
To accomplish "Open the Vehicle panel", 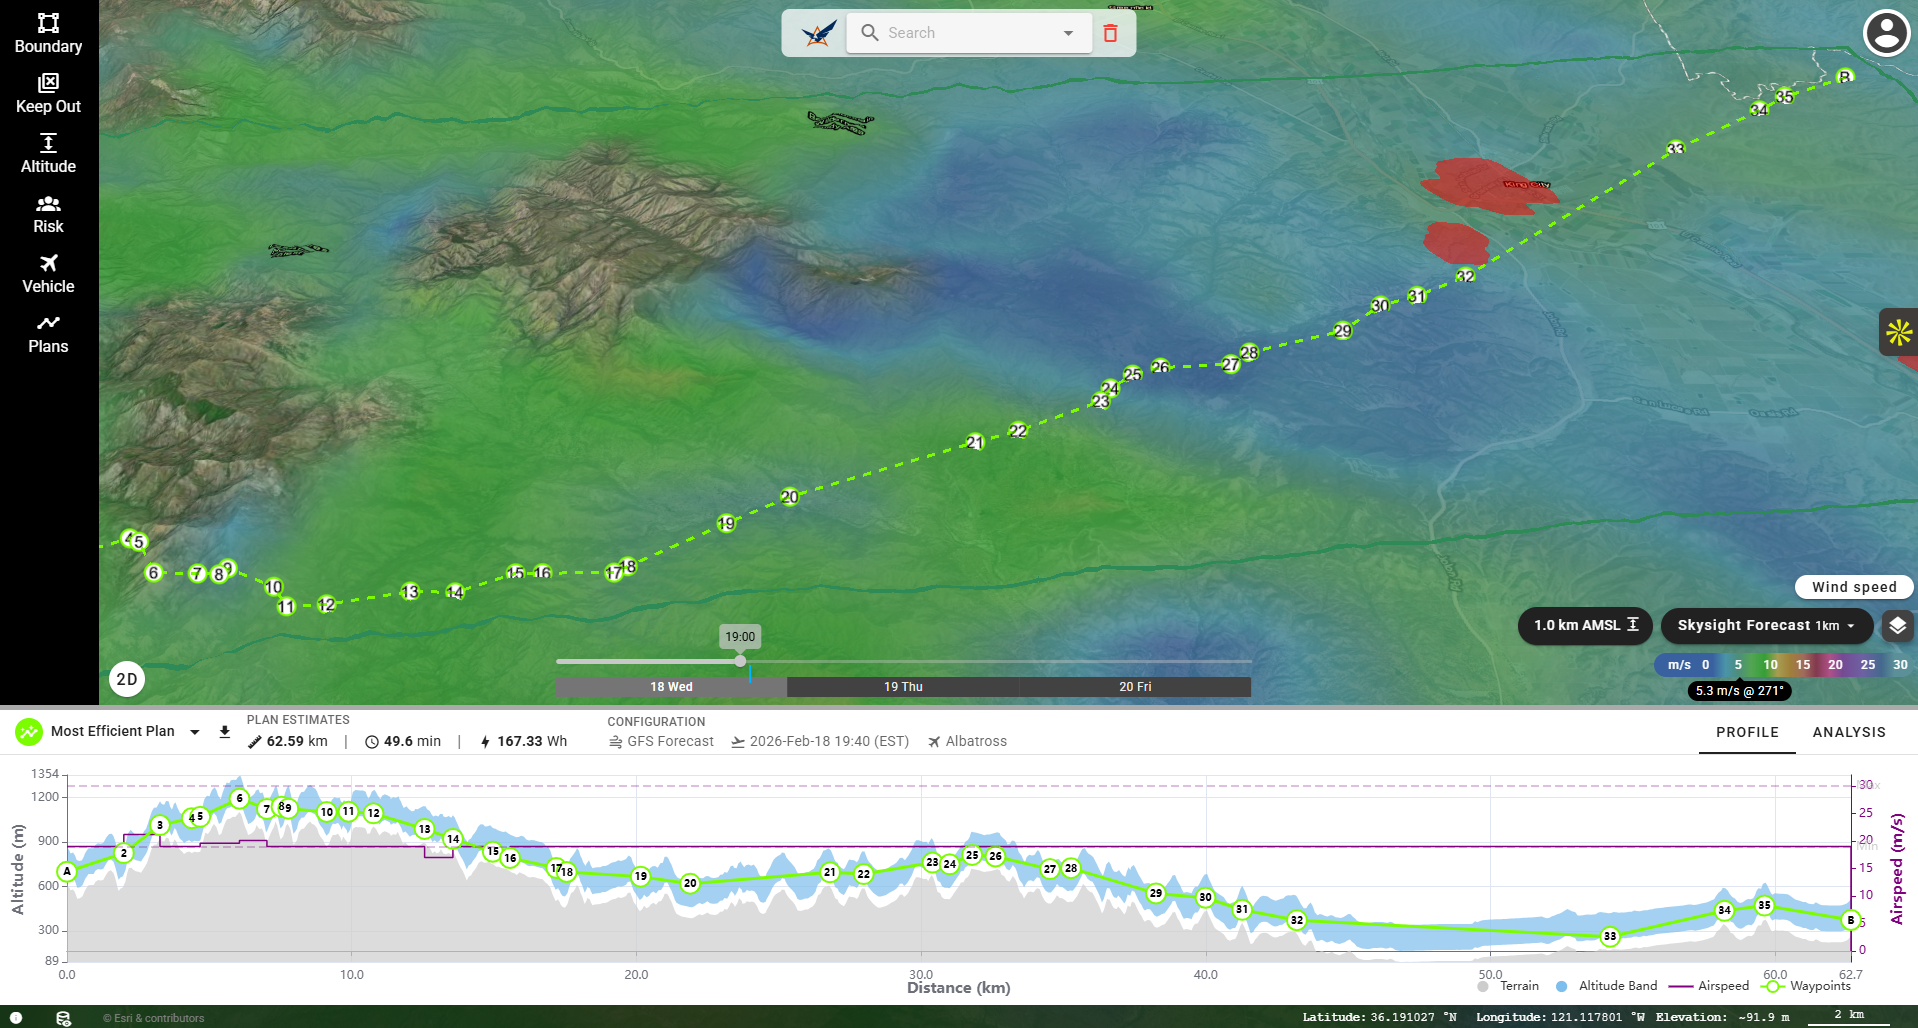I will point(48,273).
